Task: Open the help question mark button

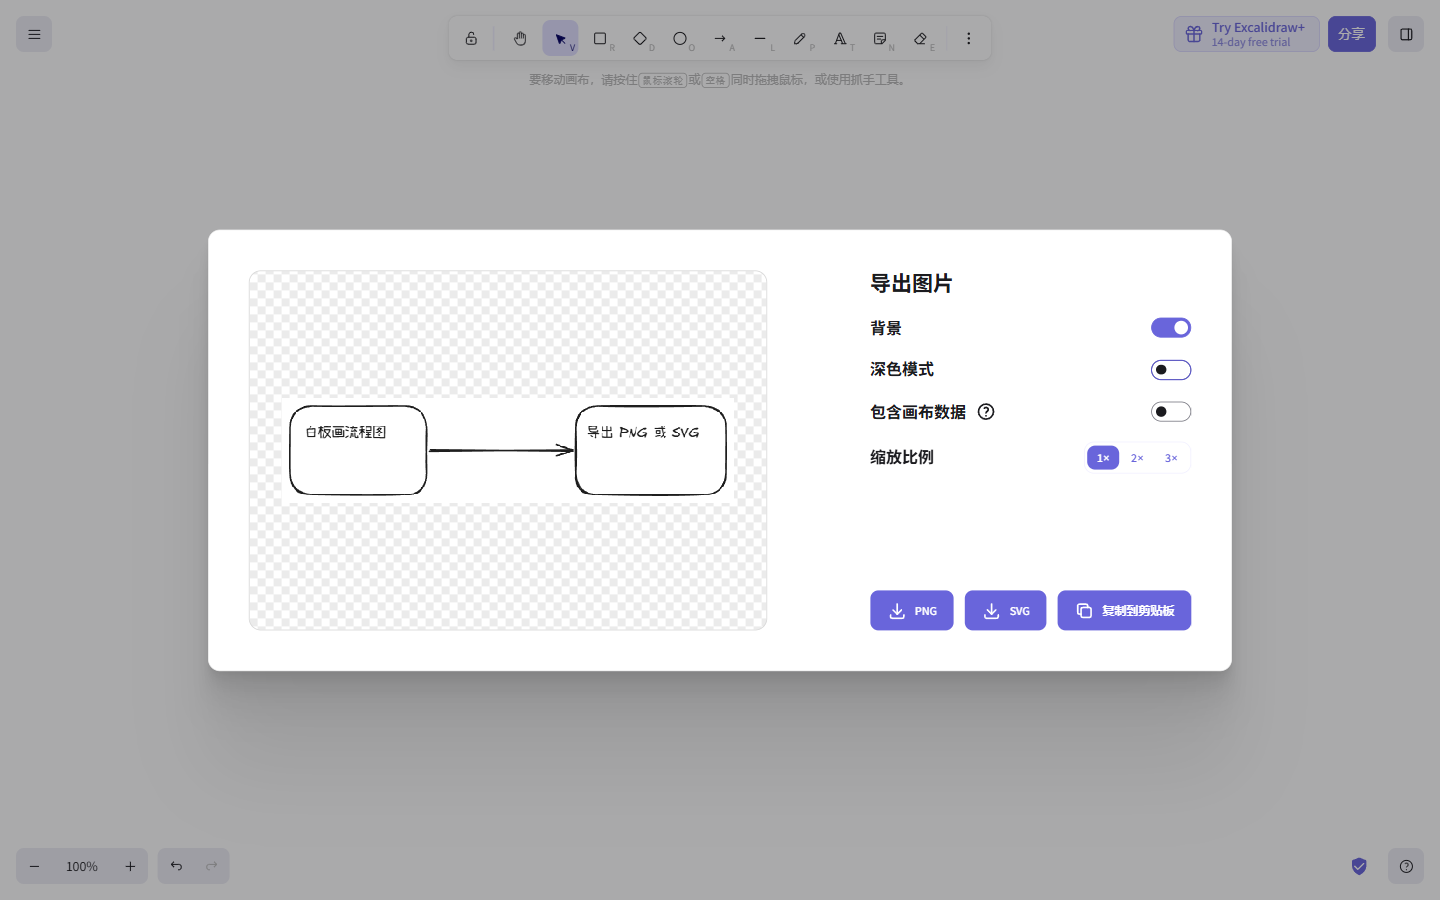Action: pos(1406,866)
